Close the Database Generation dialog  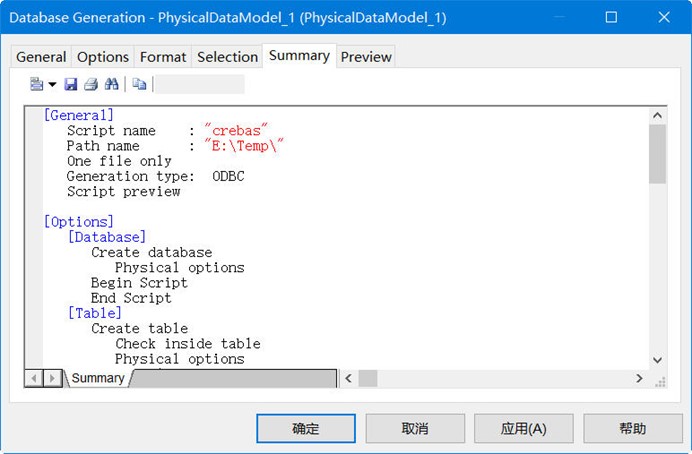click(x=664, y=17)
